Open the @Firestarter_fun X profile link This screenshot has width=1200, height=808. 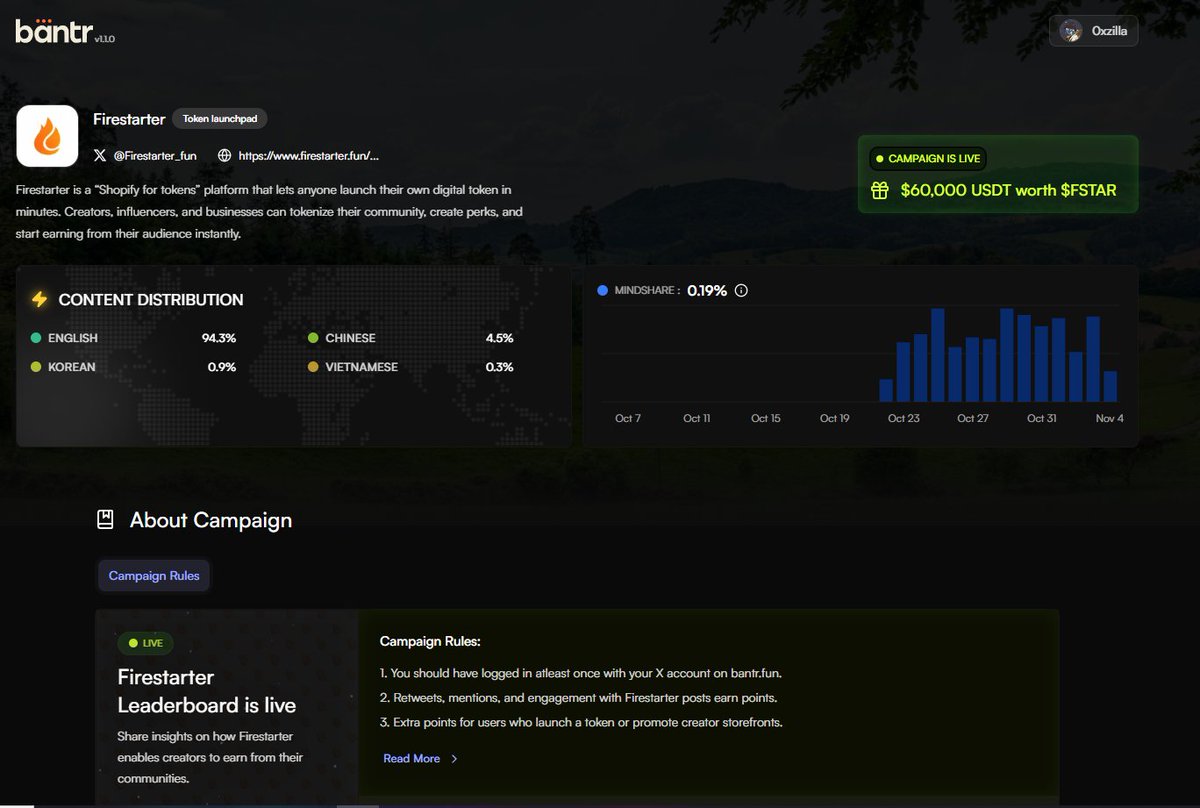tap(154, 156)
